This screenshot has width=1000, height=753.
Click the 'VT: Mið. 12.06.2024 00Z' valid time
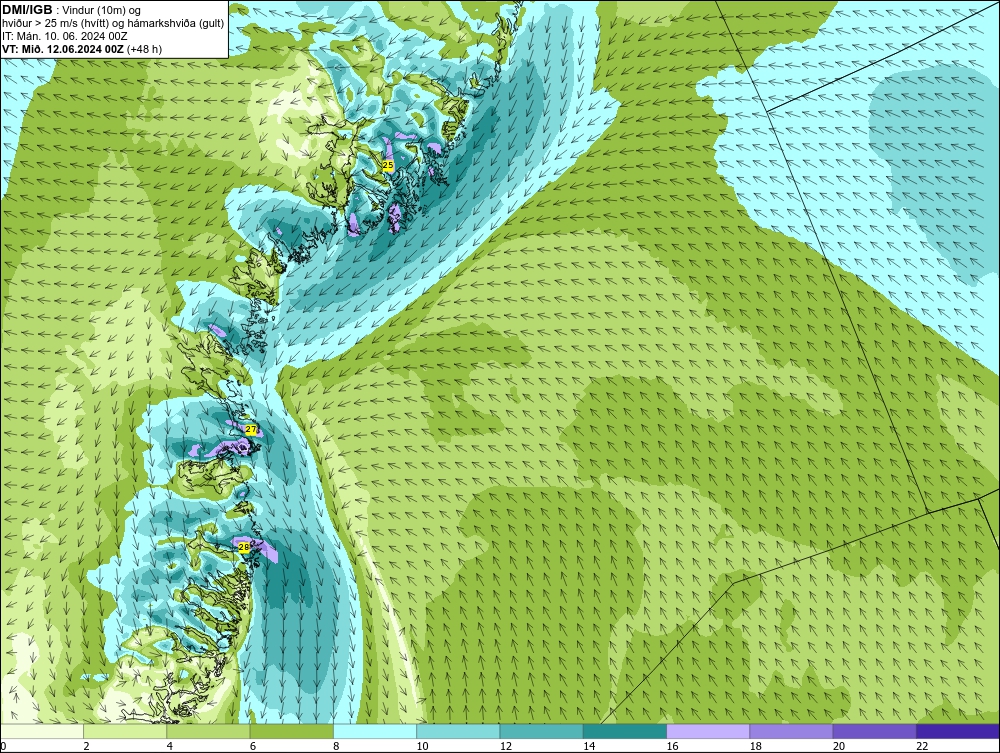62,49
